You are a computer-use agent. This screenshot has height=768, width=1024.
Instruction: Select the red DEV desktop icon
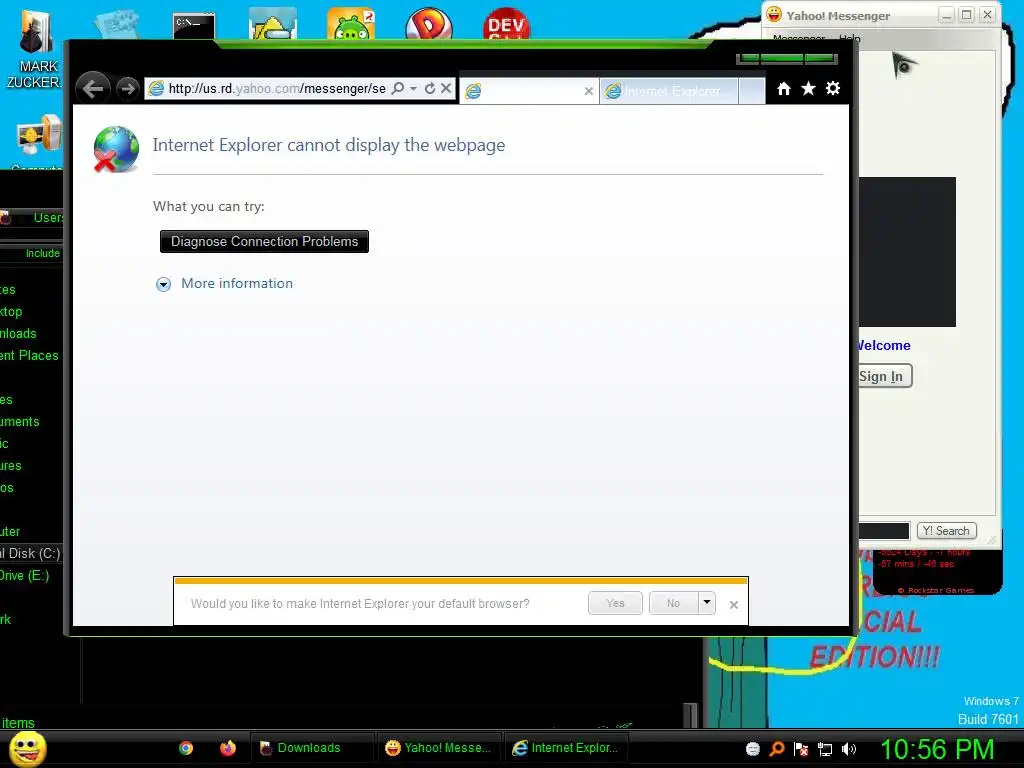tap(506, 25)
